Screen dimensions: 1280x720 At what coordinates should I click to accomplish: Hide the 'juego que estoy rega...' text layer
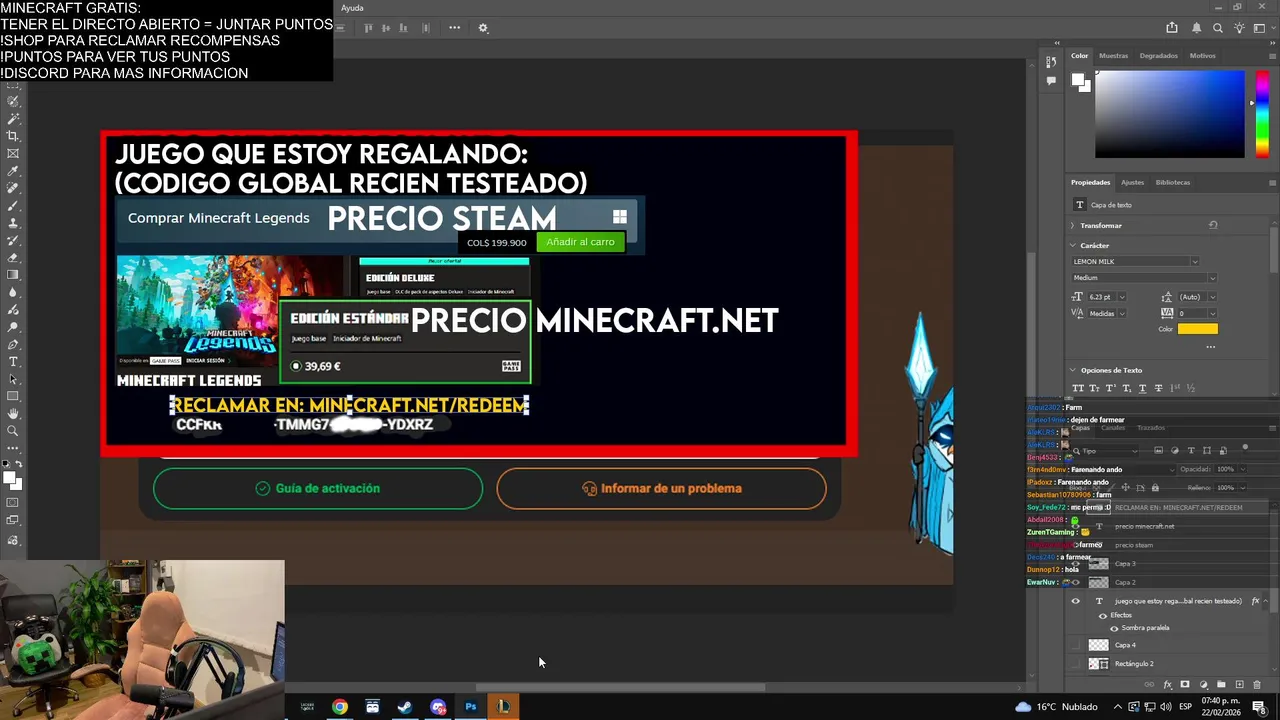point(1075,601)
